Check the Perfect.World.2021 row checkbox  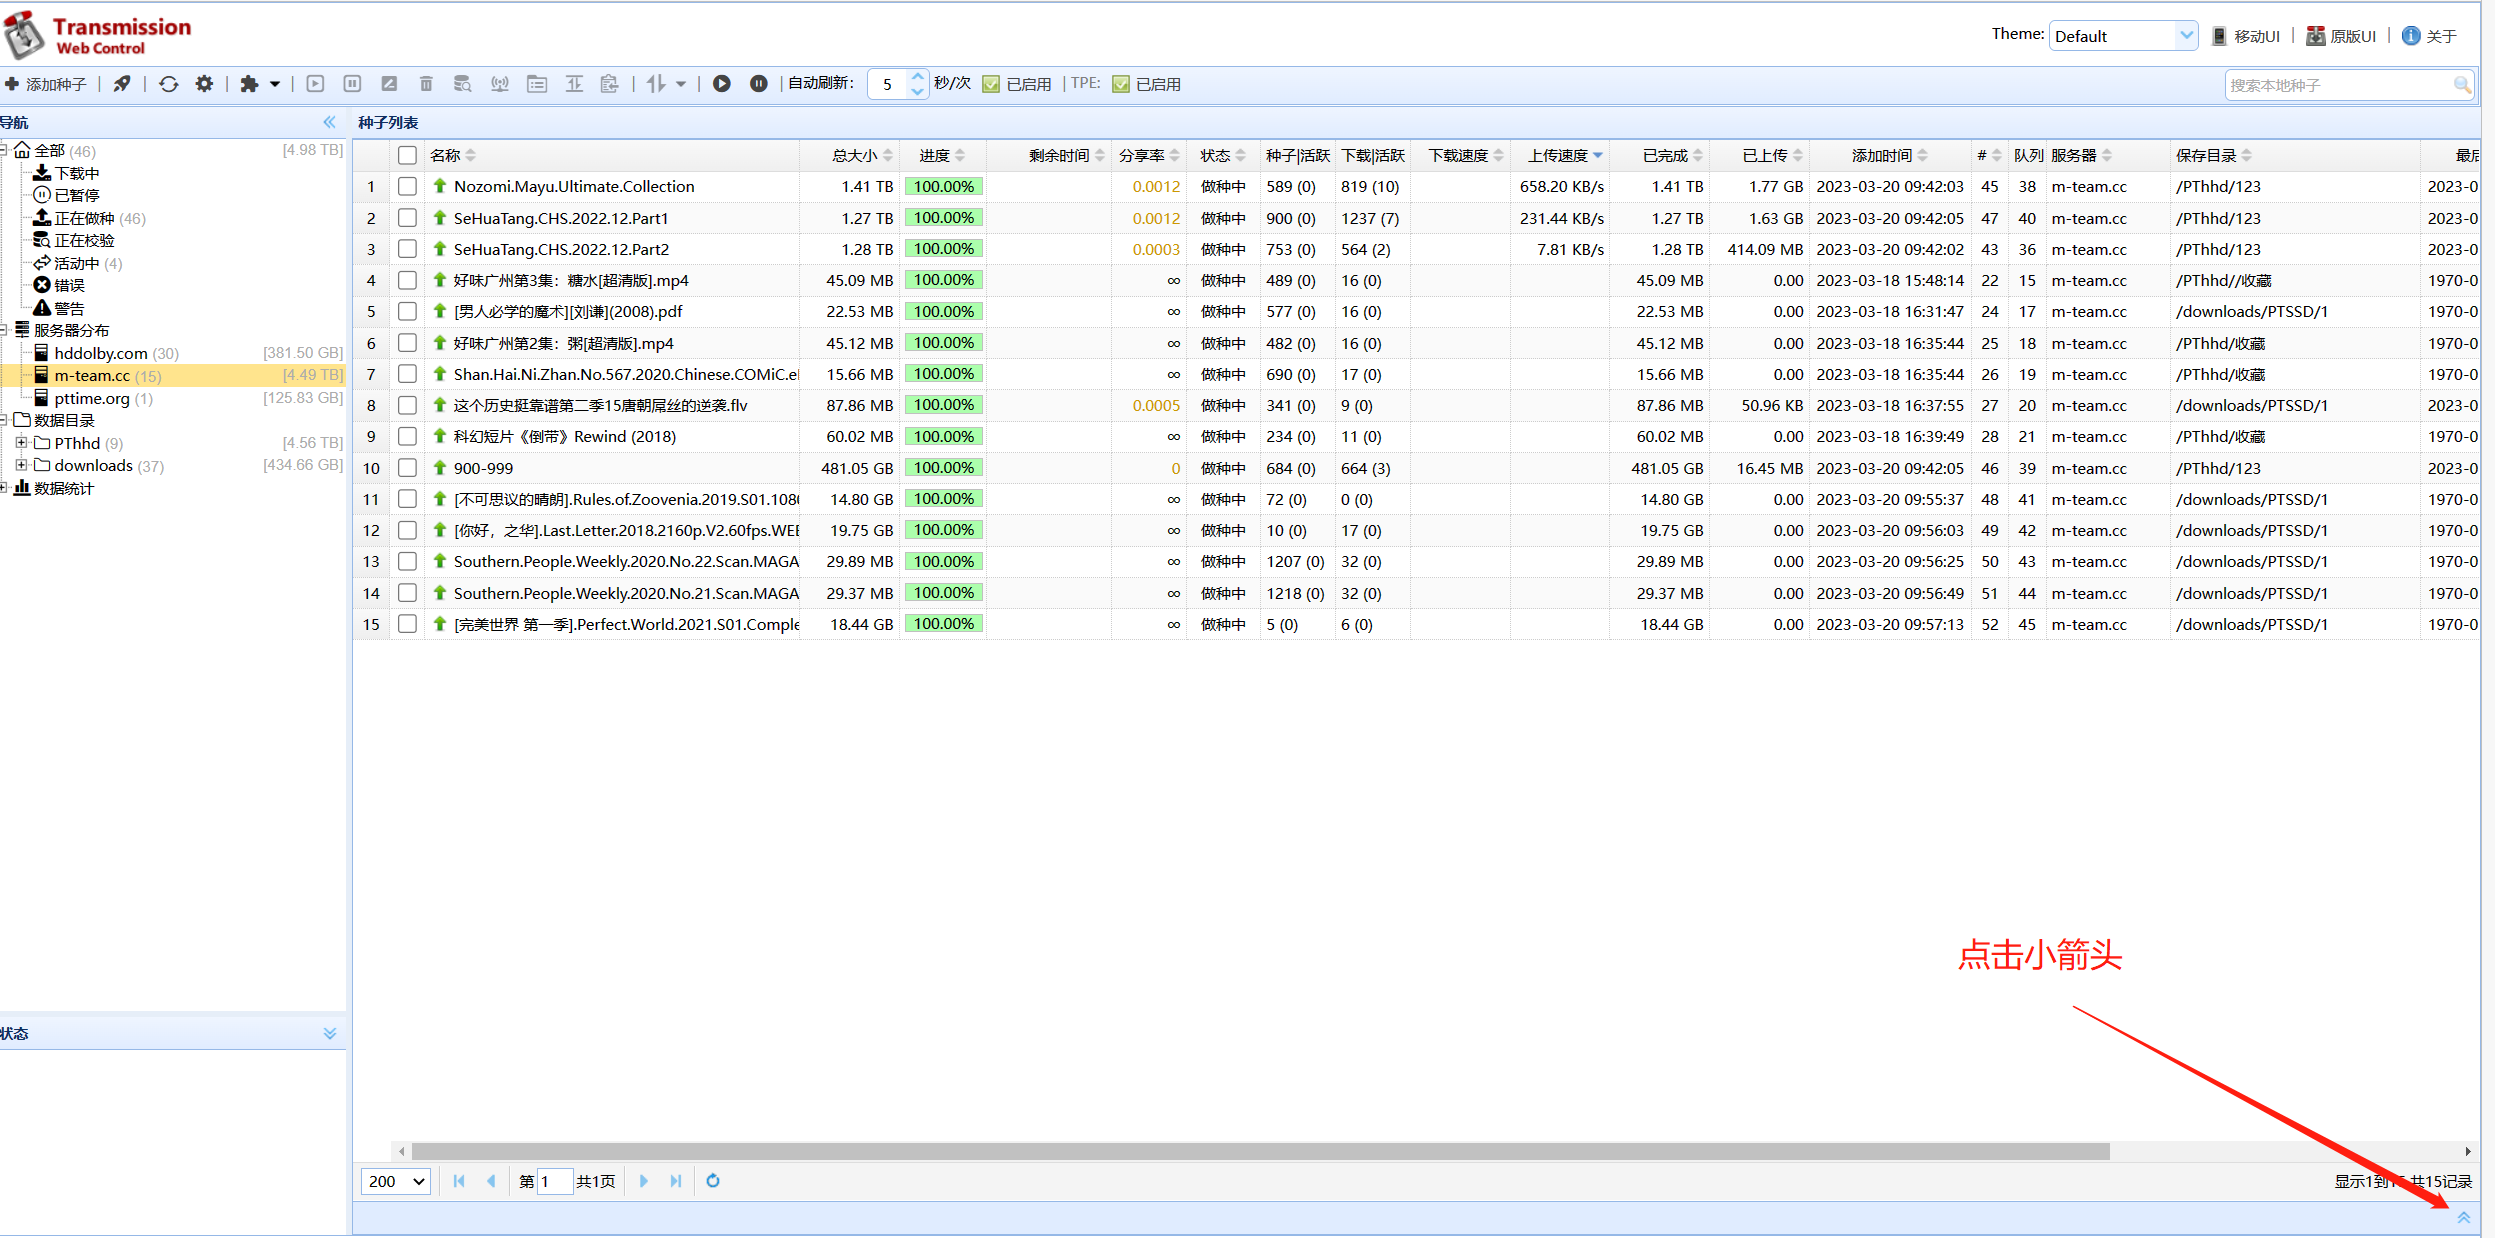coord(407,623)
